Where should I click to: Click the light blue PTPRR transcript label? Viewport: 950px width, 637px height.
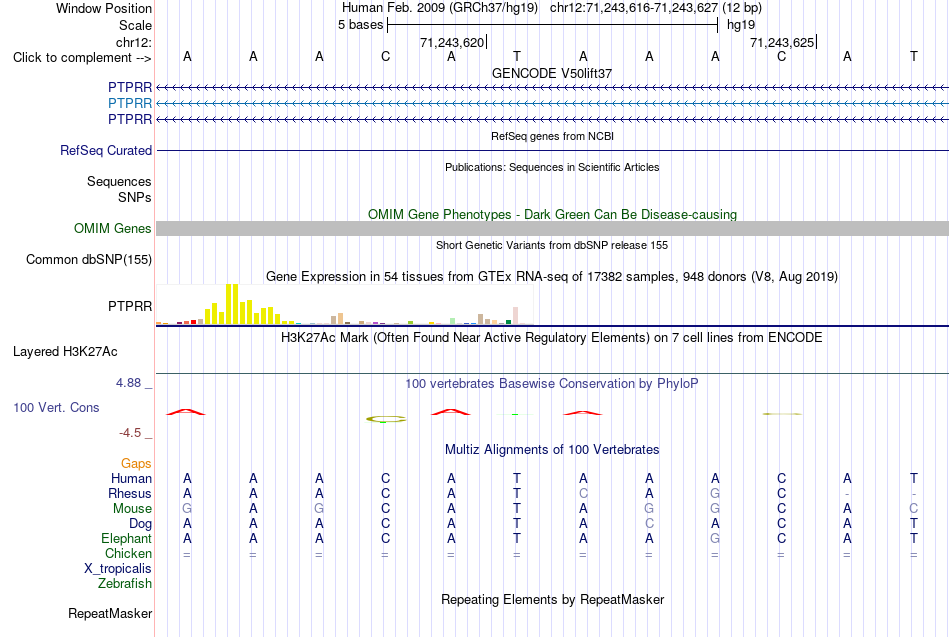tap(130, 103)
